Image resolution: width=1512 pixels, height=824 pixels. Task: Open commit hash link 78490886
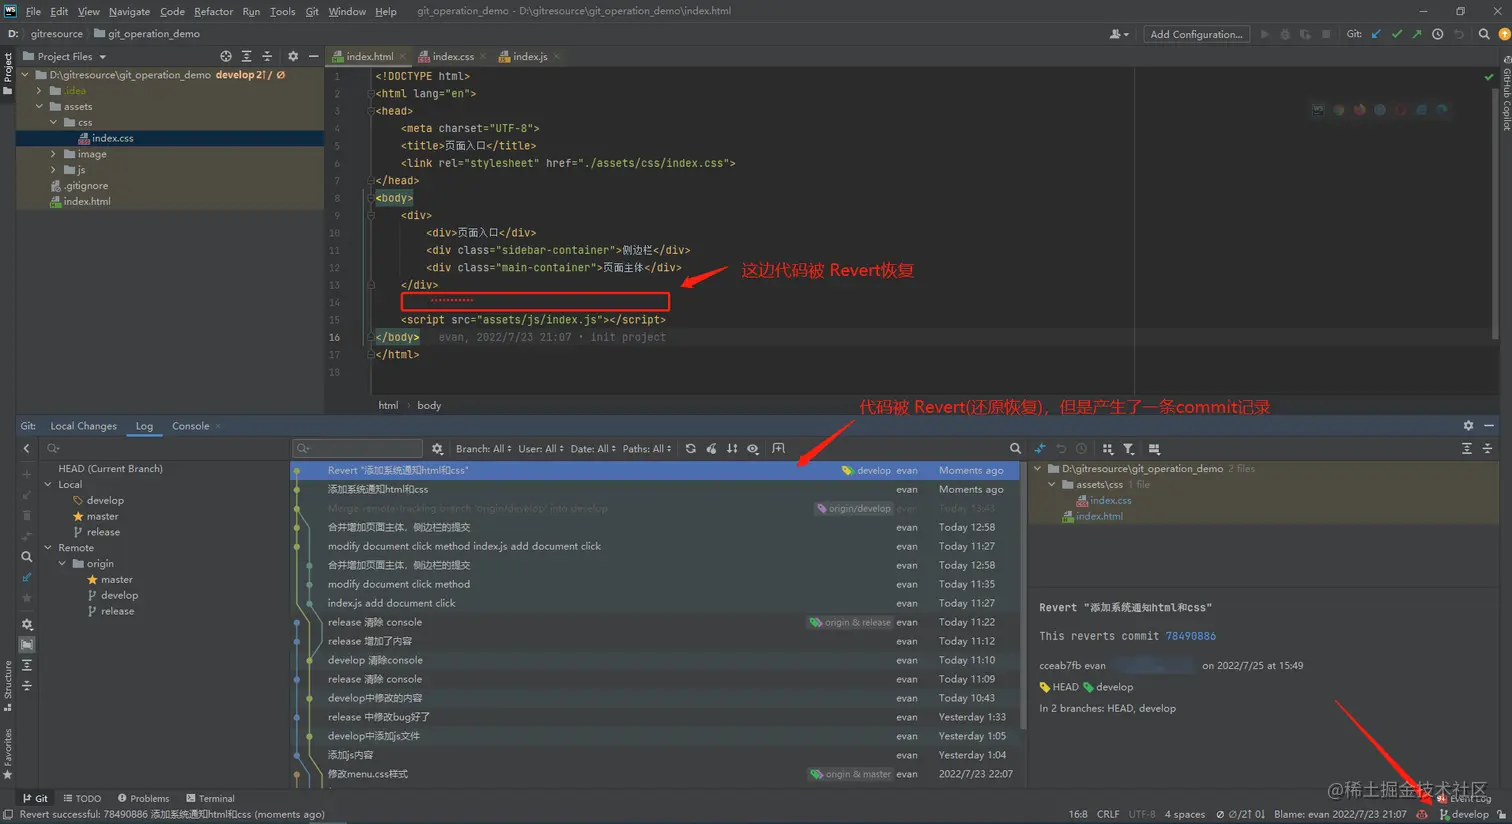(1190, 636)
